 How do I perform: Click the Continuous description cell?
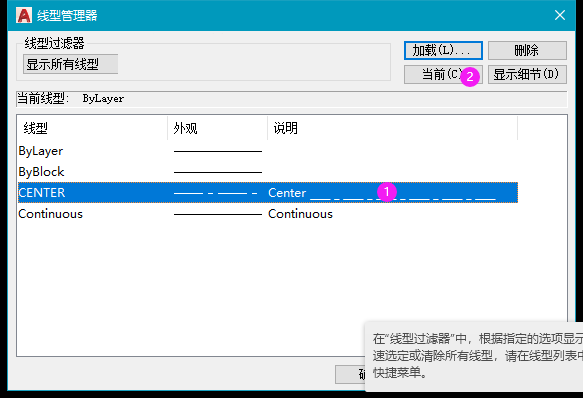coord(300,214)
